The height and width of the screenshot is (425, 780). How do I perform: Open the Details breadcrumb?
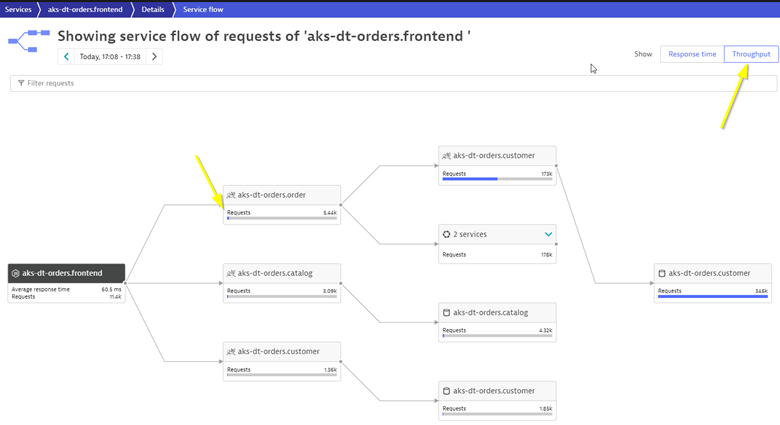[x=152, y=9]
